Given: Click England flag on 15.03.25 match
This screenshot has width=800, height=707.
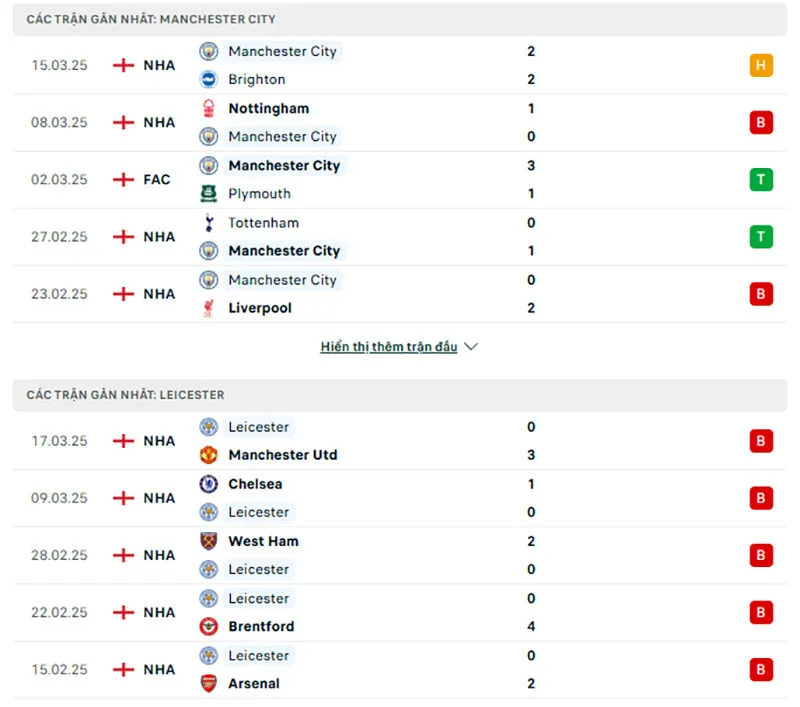Looking at the screenshot, I should (123, 66).
